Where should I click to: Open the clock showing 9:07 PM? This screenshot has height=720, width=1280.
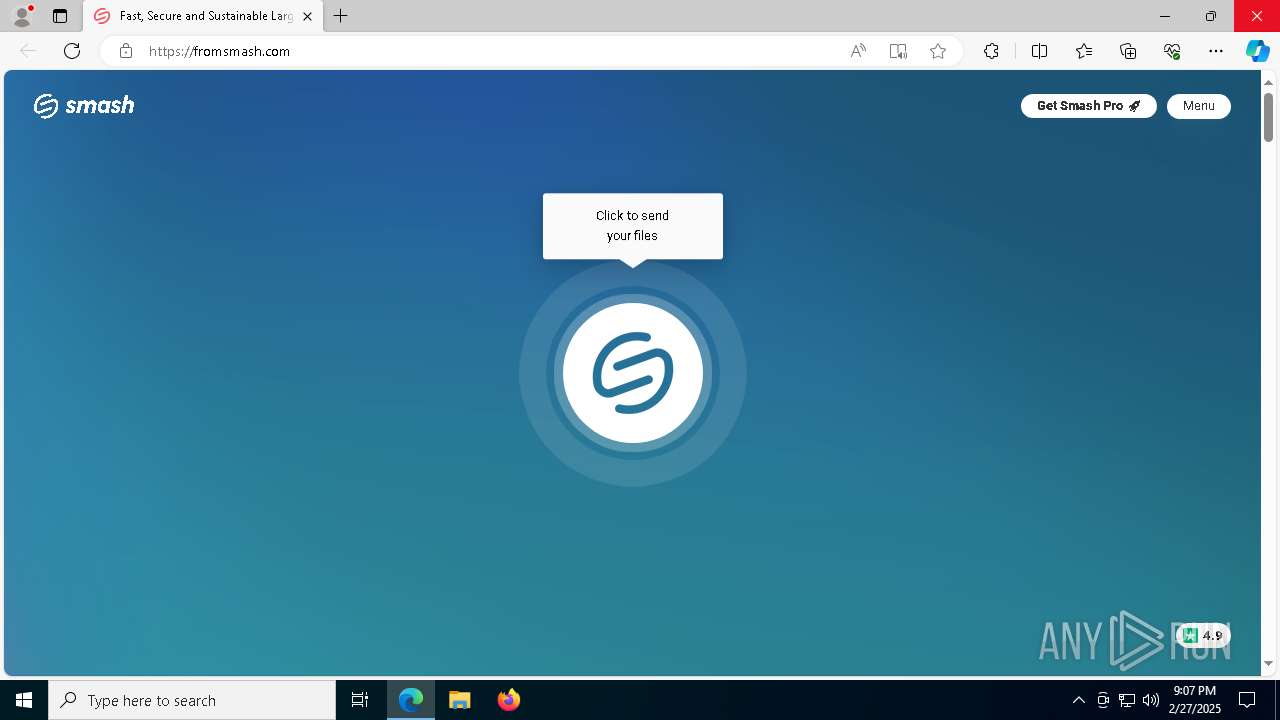coord(1195,700)
